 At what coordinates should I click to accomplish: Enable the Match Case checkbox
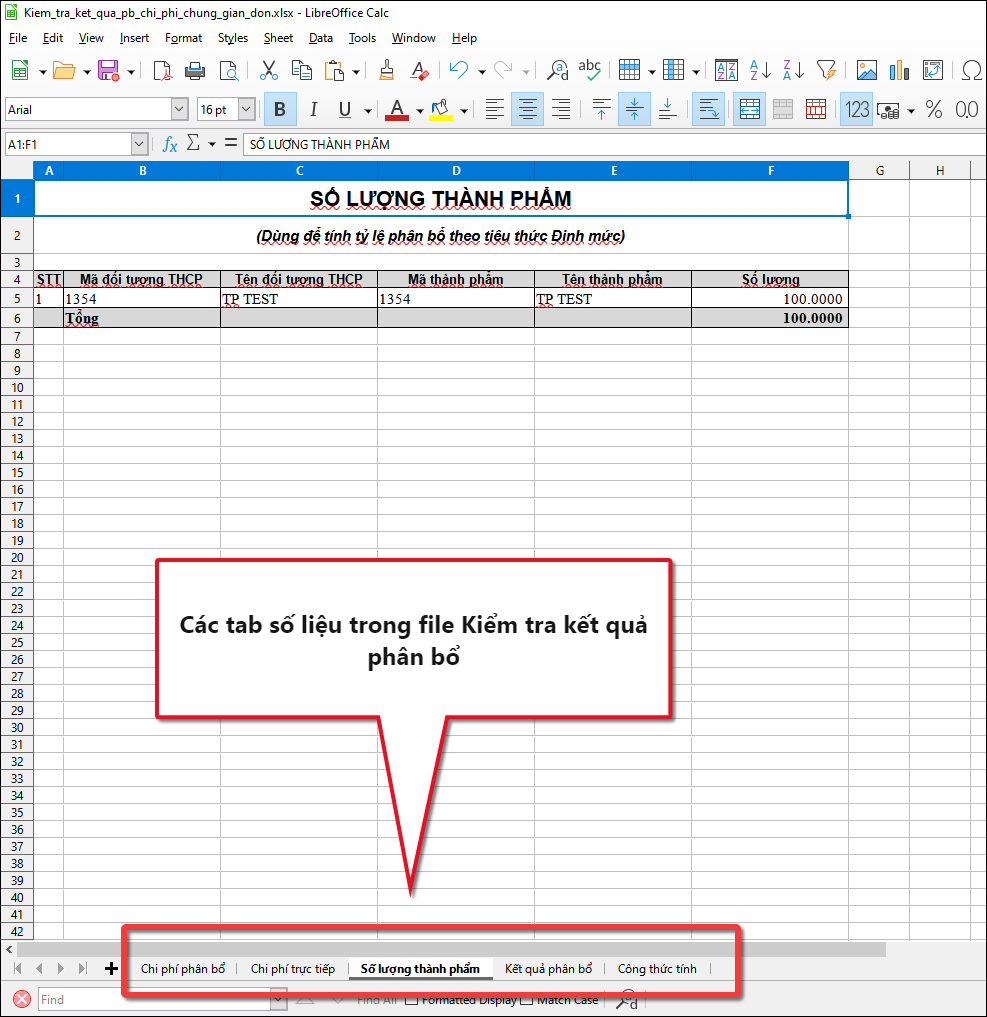point(527,999)
